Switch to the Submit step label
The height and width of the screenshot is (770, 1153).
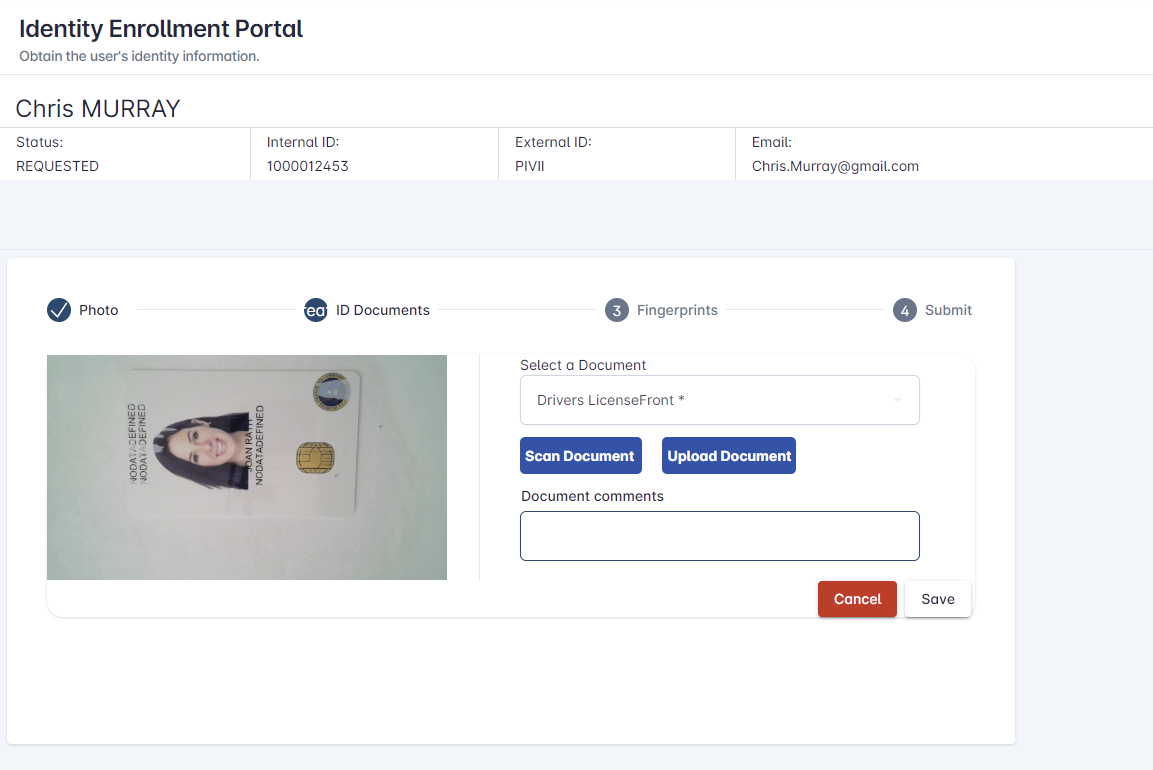(x=948, y=310)
